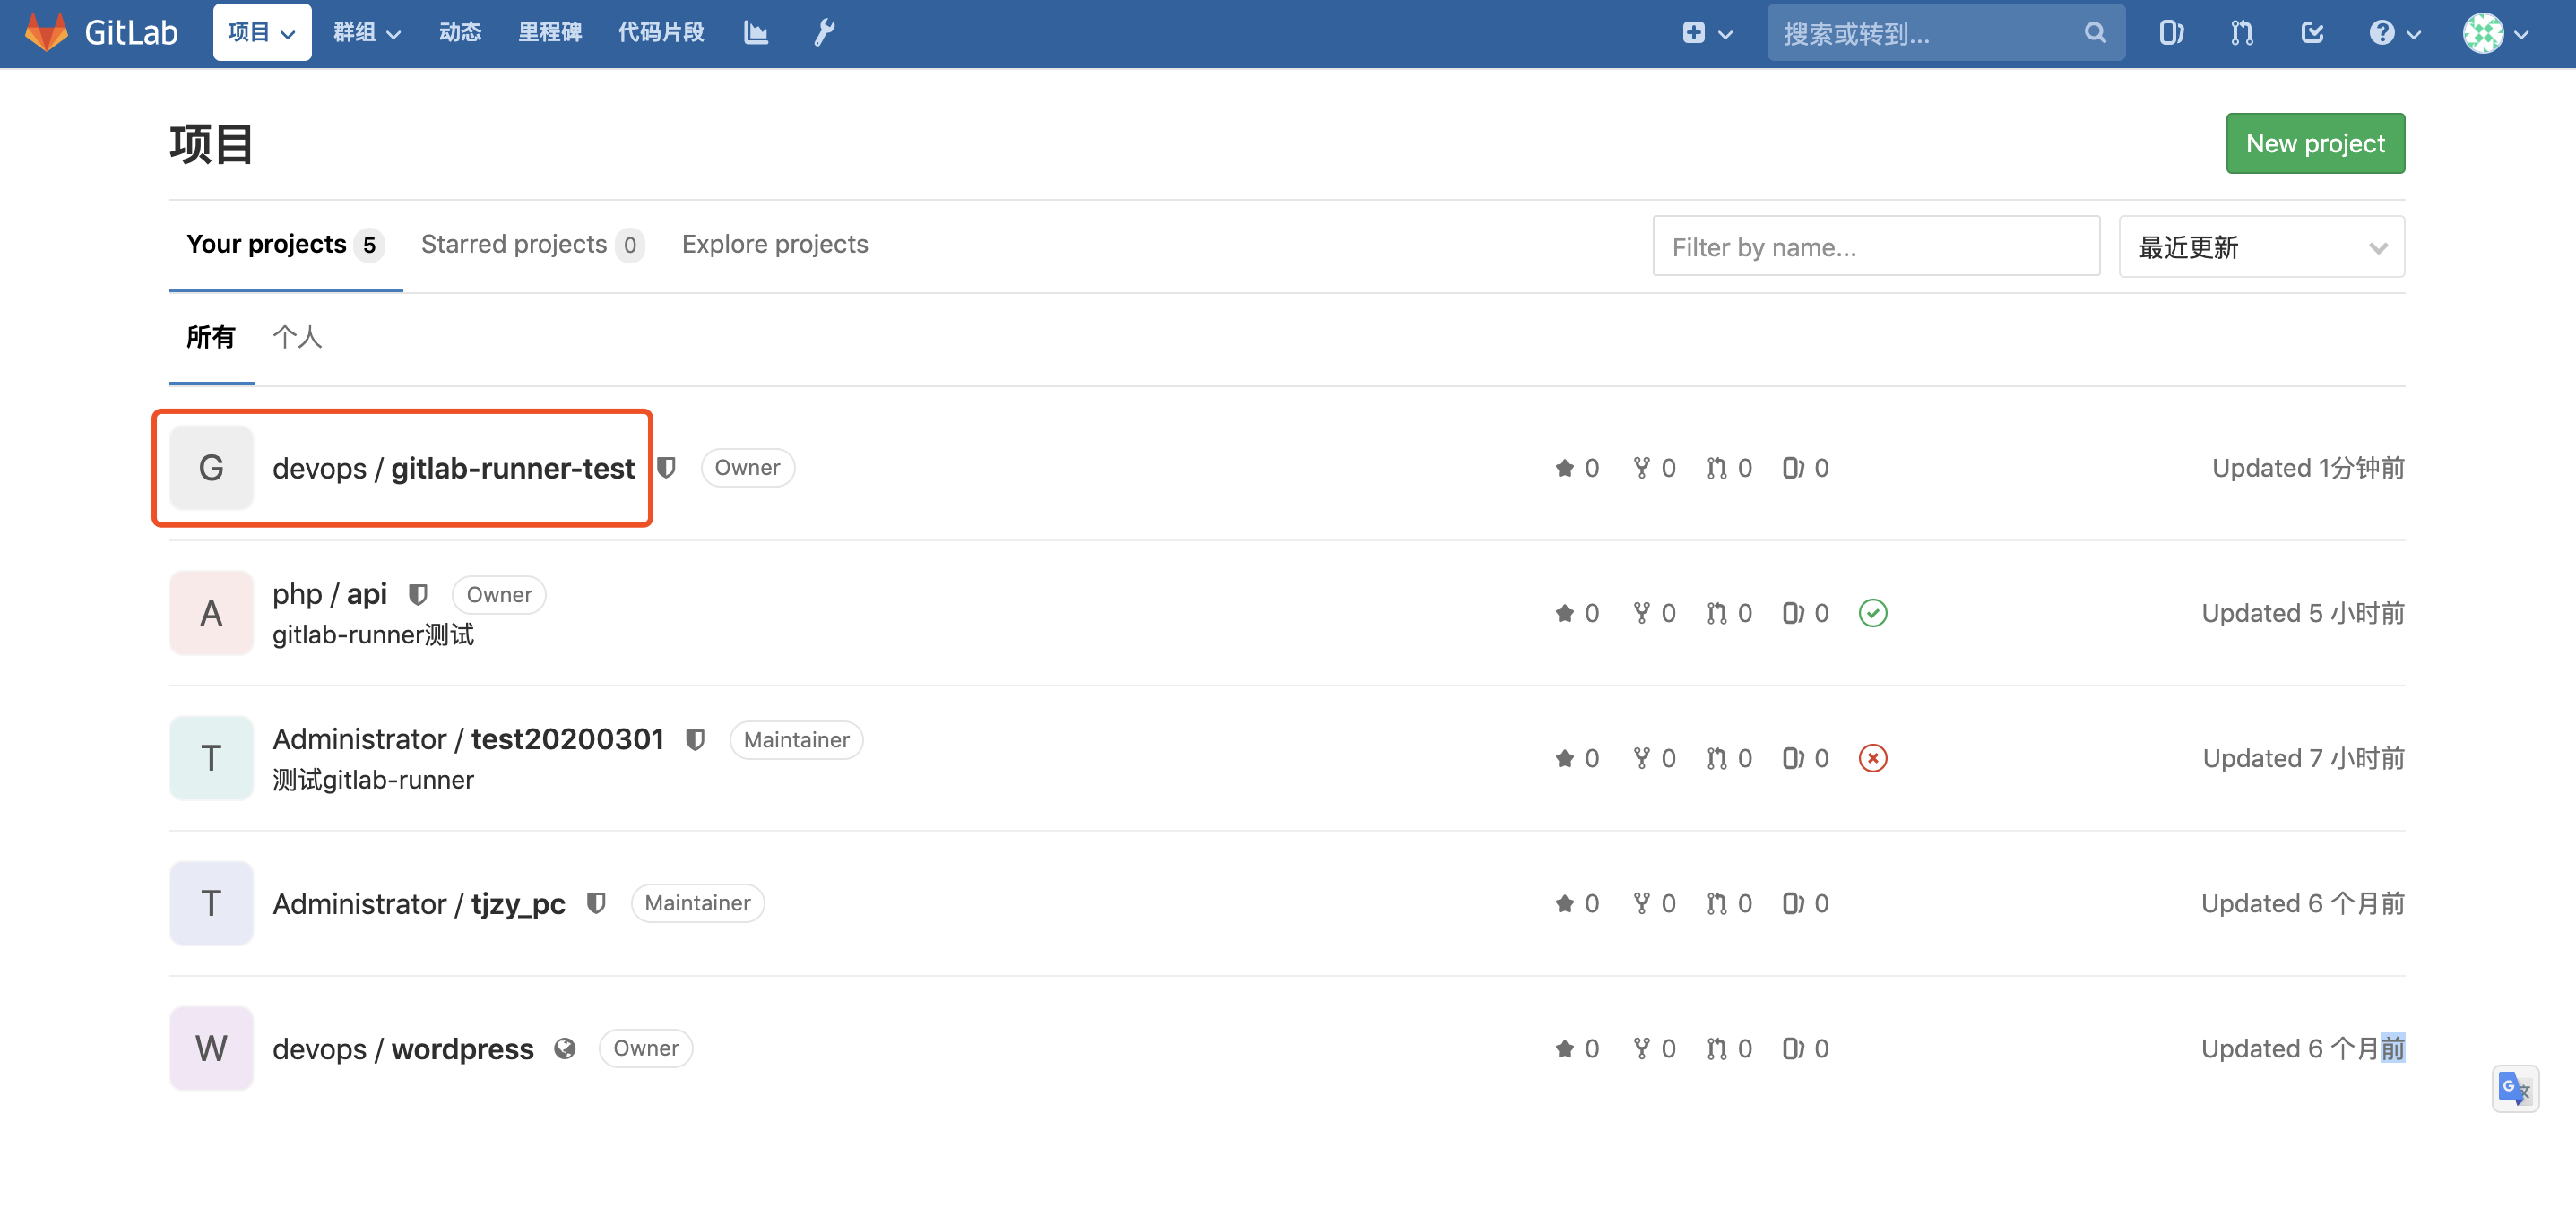2576x1208 pixels.
Task: Open the create new (+) dropdown
Action: (x=1705, y=32)
